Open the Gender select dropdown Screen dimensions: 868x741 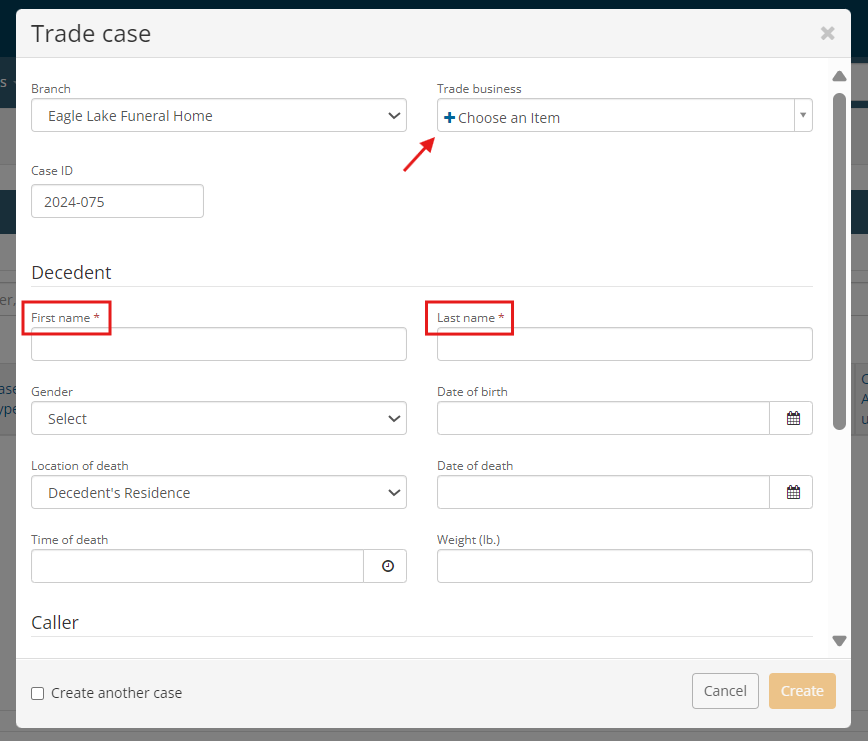coord(219,418)
